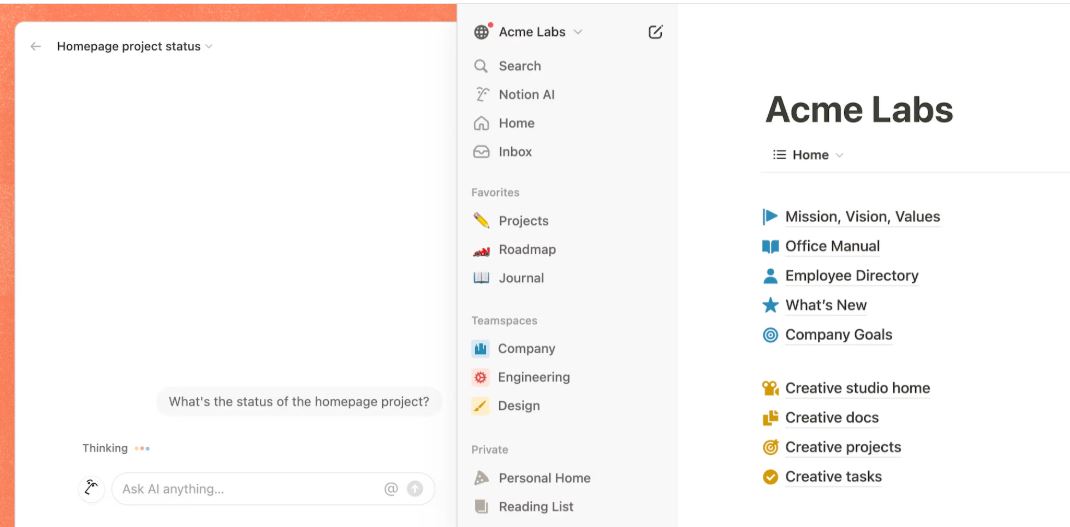
Task: Open the Office Manual page
Action: pos(833,246)
